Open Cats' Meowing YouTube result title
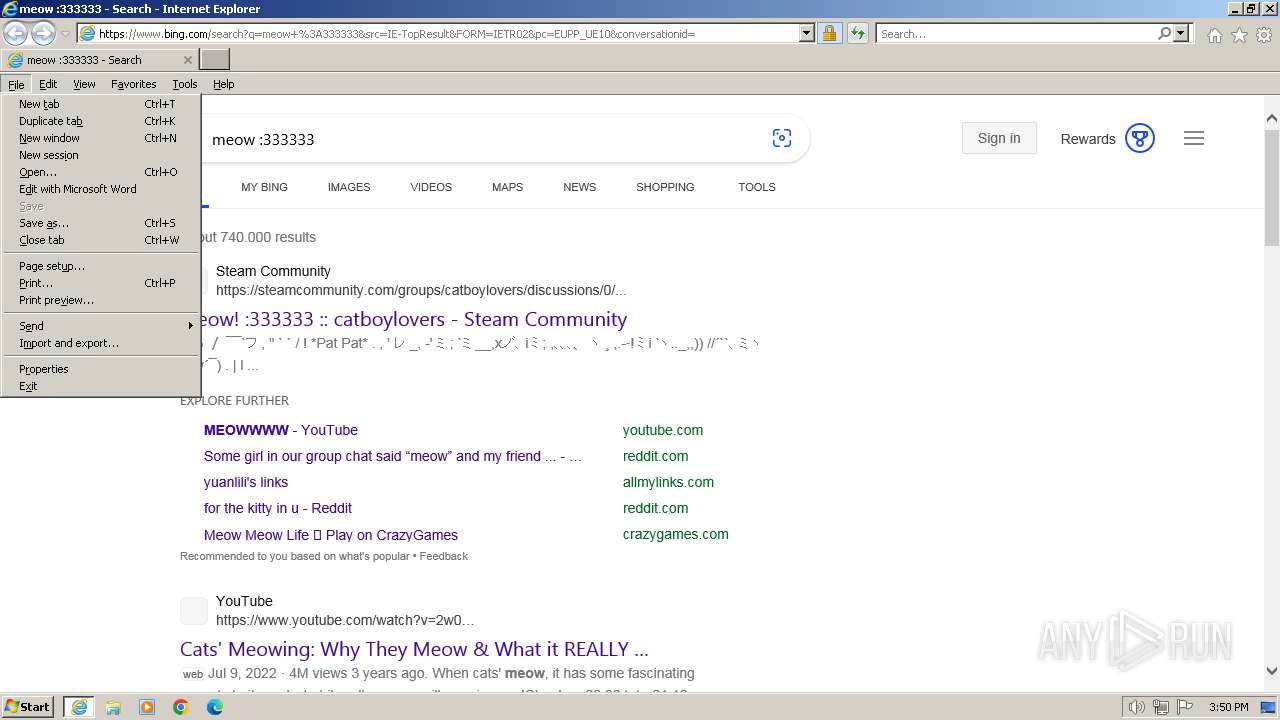The image size is (1280, 720). 414,649
